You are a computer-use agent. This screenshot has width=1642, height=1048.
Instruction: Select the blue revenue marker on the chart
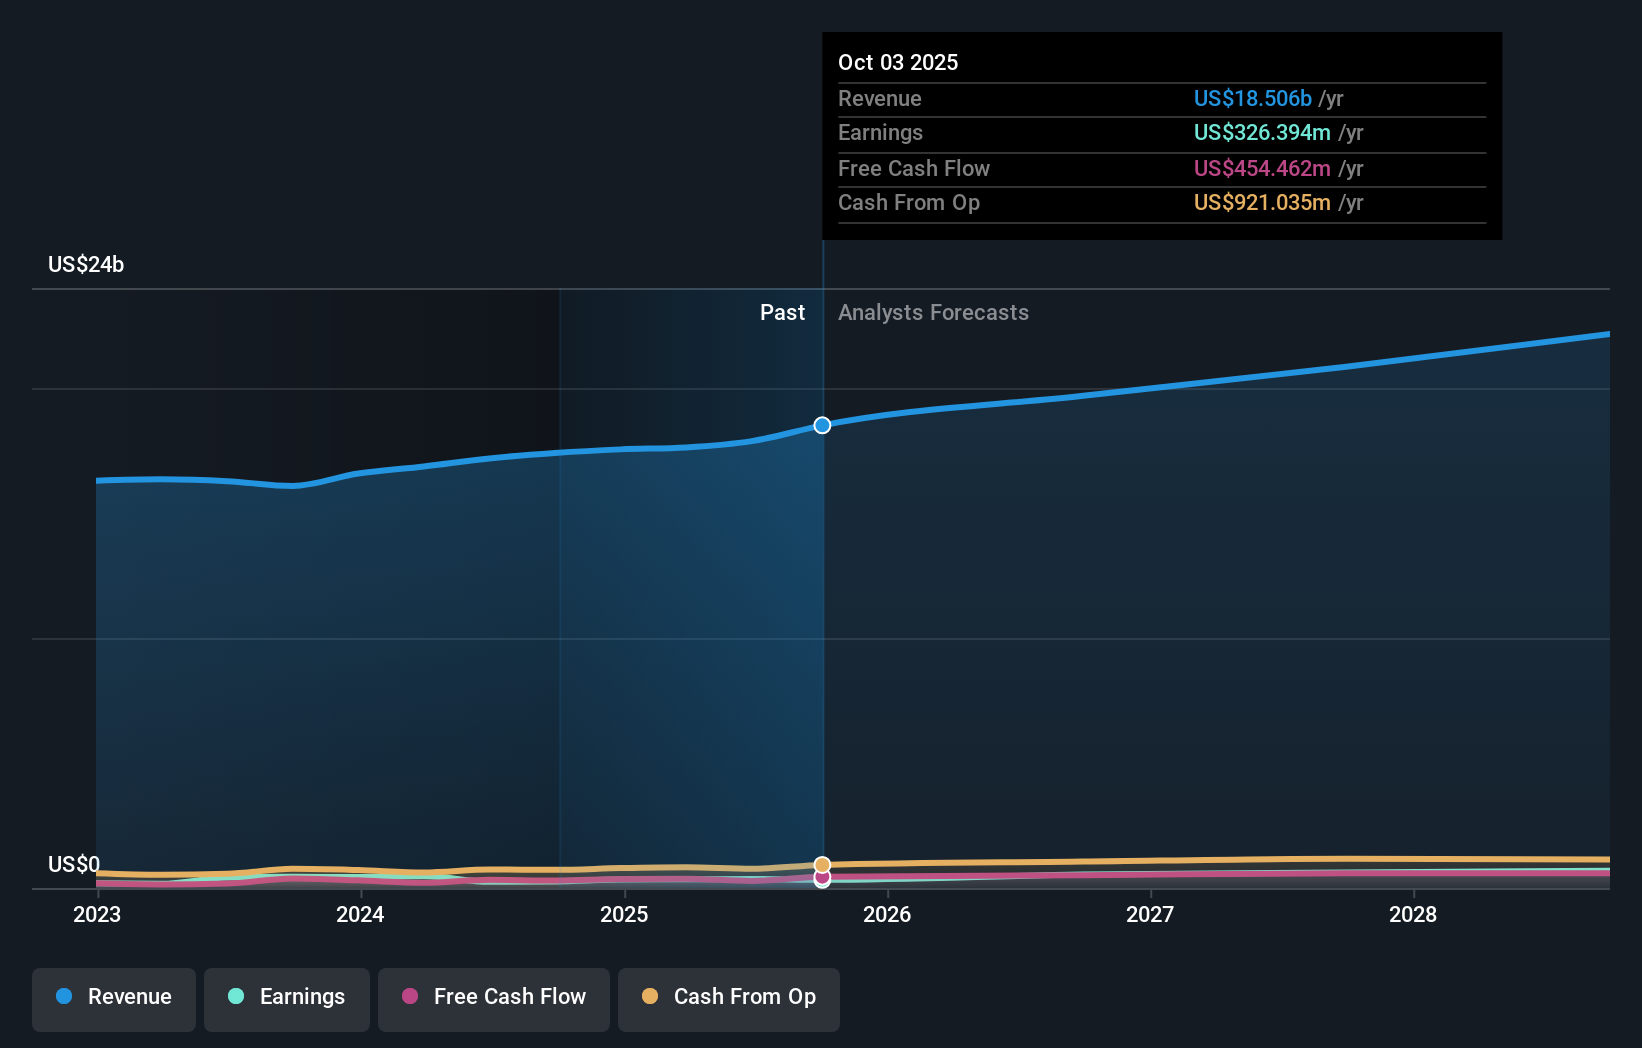click(822, 425)
